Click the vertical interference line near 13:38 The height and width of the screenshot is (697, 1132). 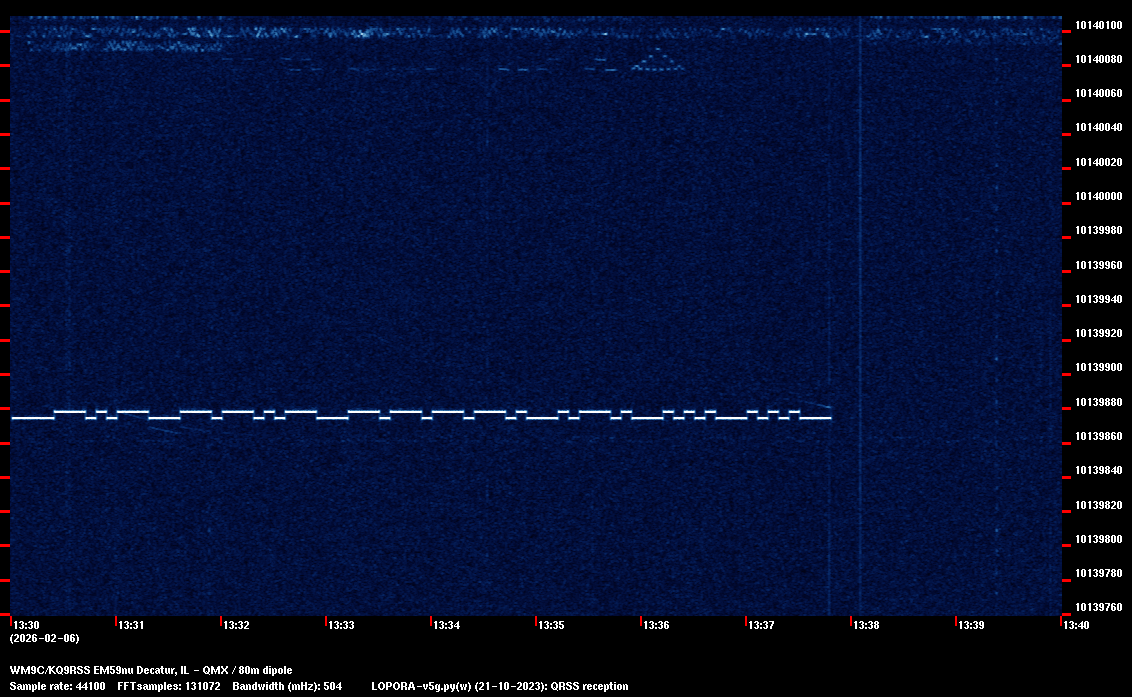coord(860,300)
